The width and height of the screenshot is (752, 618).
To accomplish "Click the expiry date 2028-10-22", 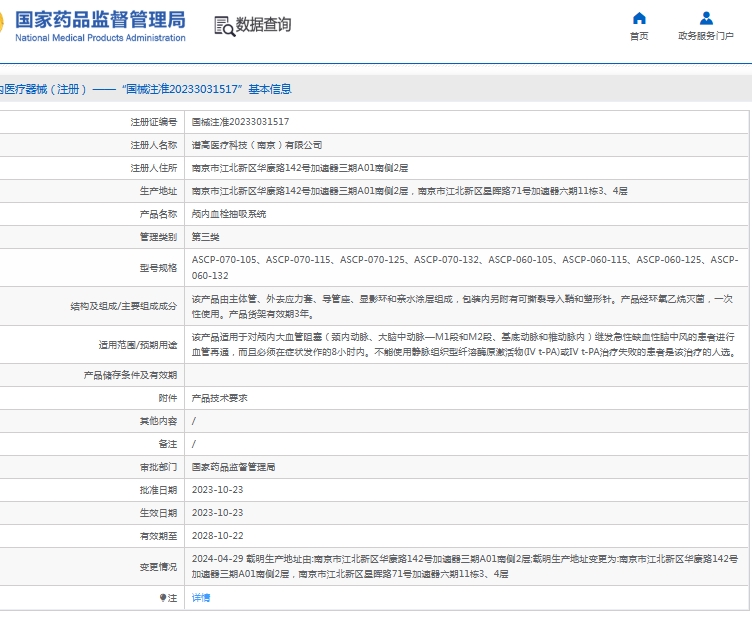I will point(217,536).
